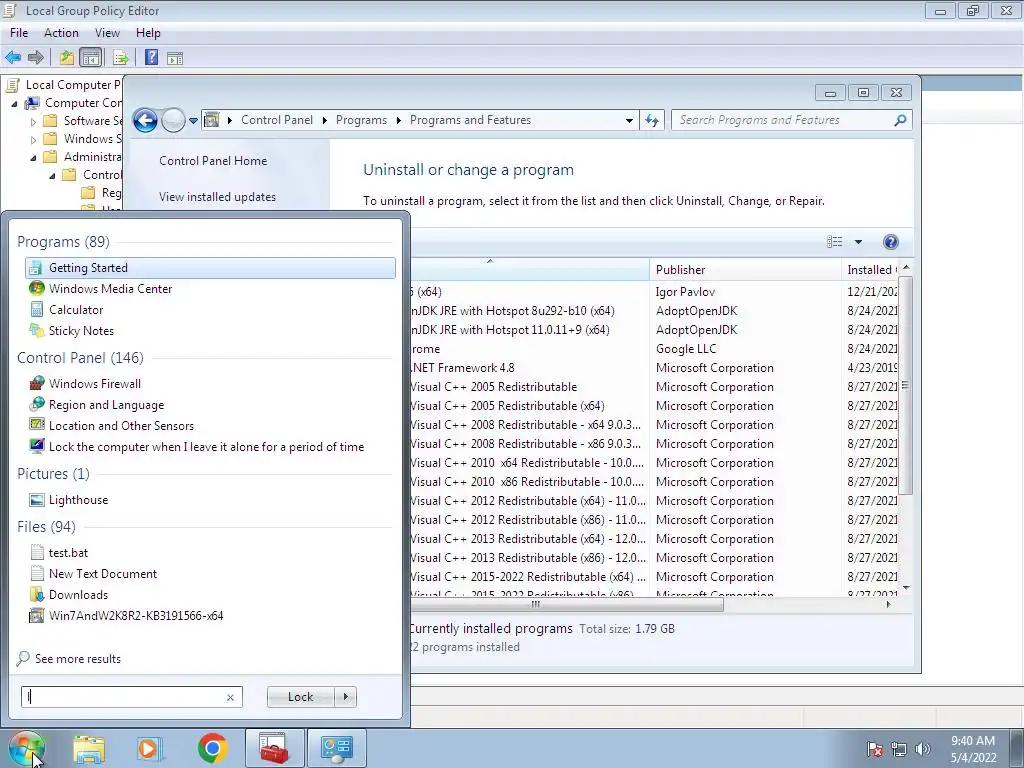1024x768 pixels.
Task: Click the Back button in Programs and Features window
Action: [x=145, y=120]
